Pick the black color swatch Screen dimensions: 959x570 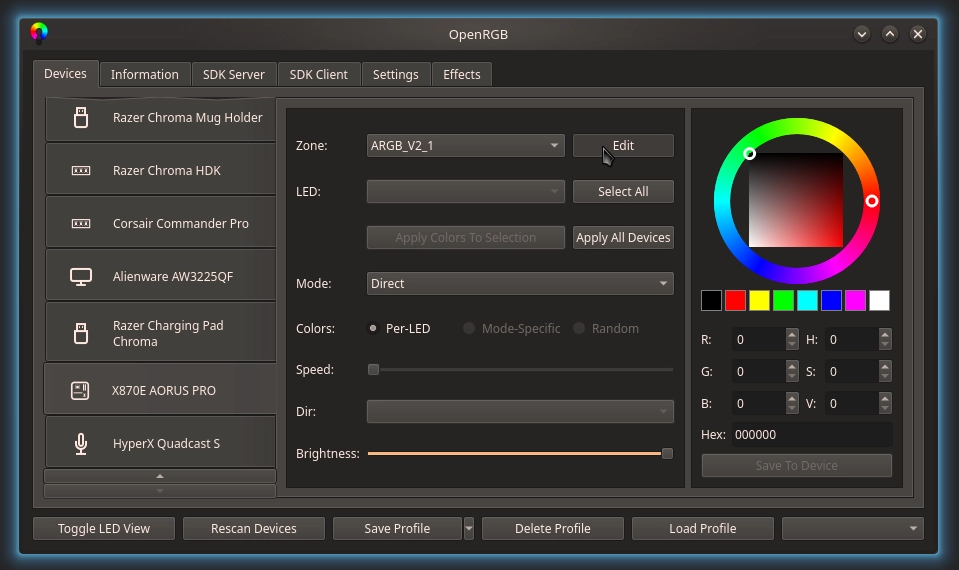(x=711, y=300)
